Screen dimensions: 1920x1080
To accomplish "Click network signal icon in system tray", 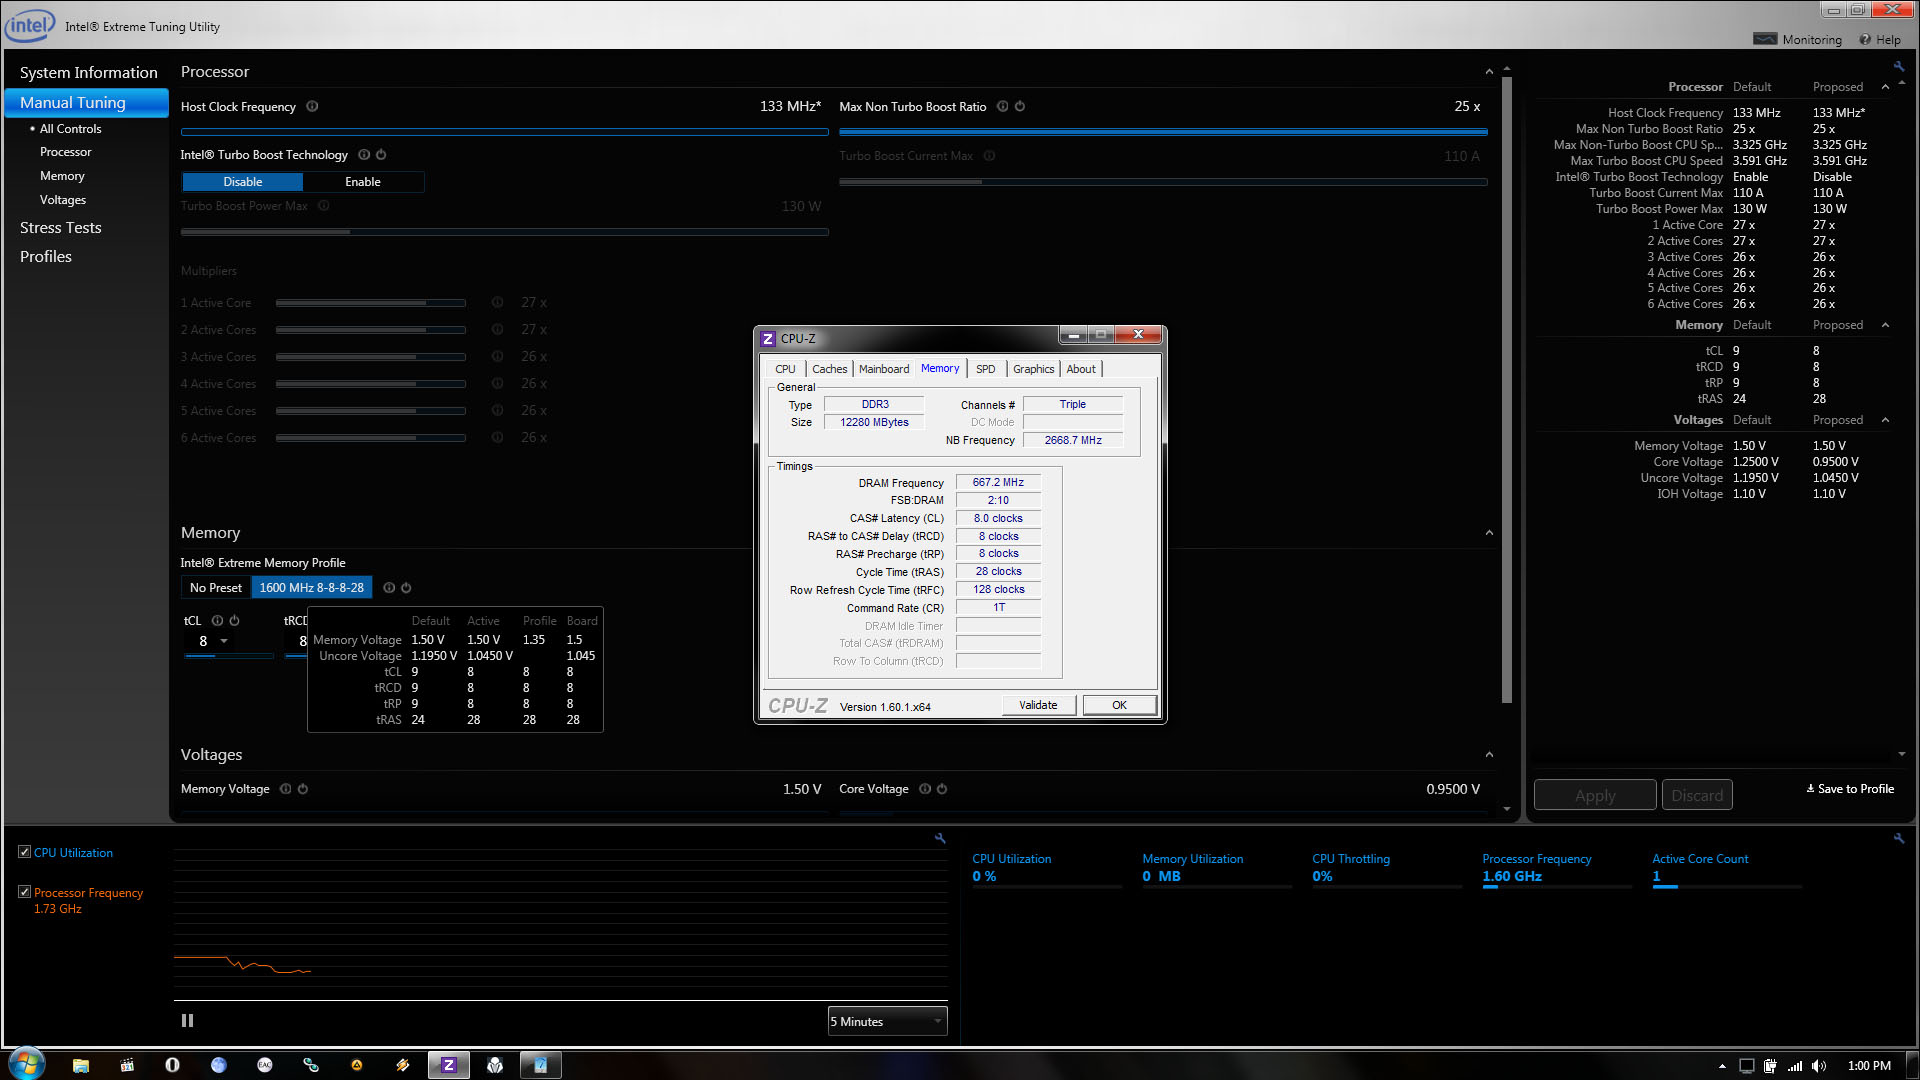I will tap(1795, 1066).
